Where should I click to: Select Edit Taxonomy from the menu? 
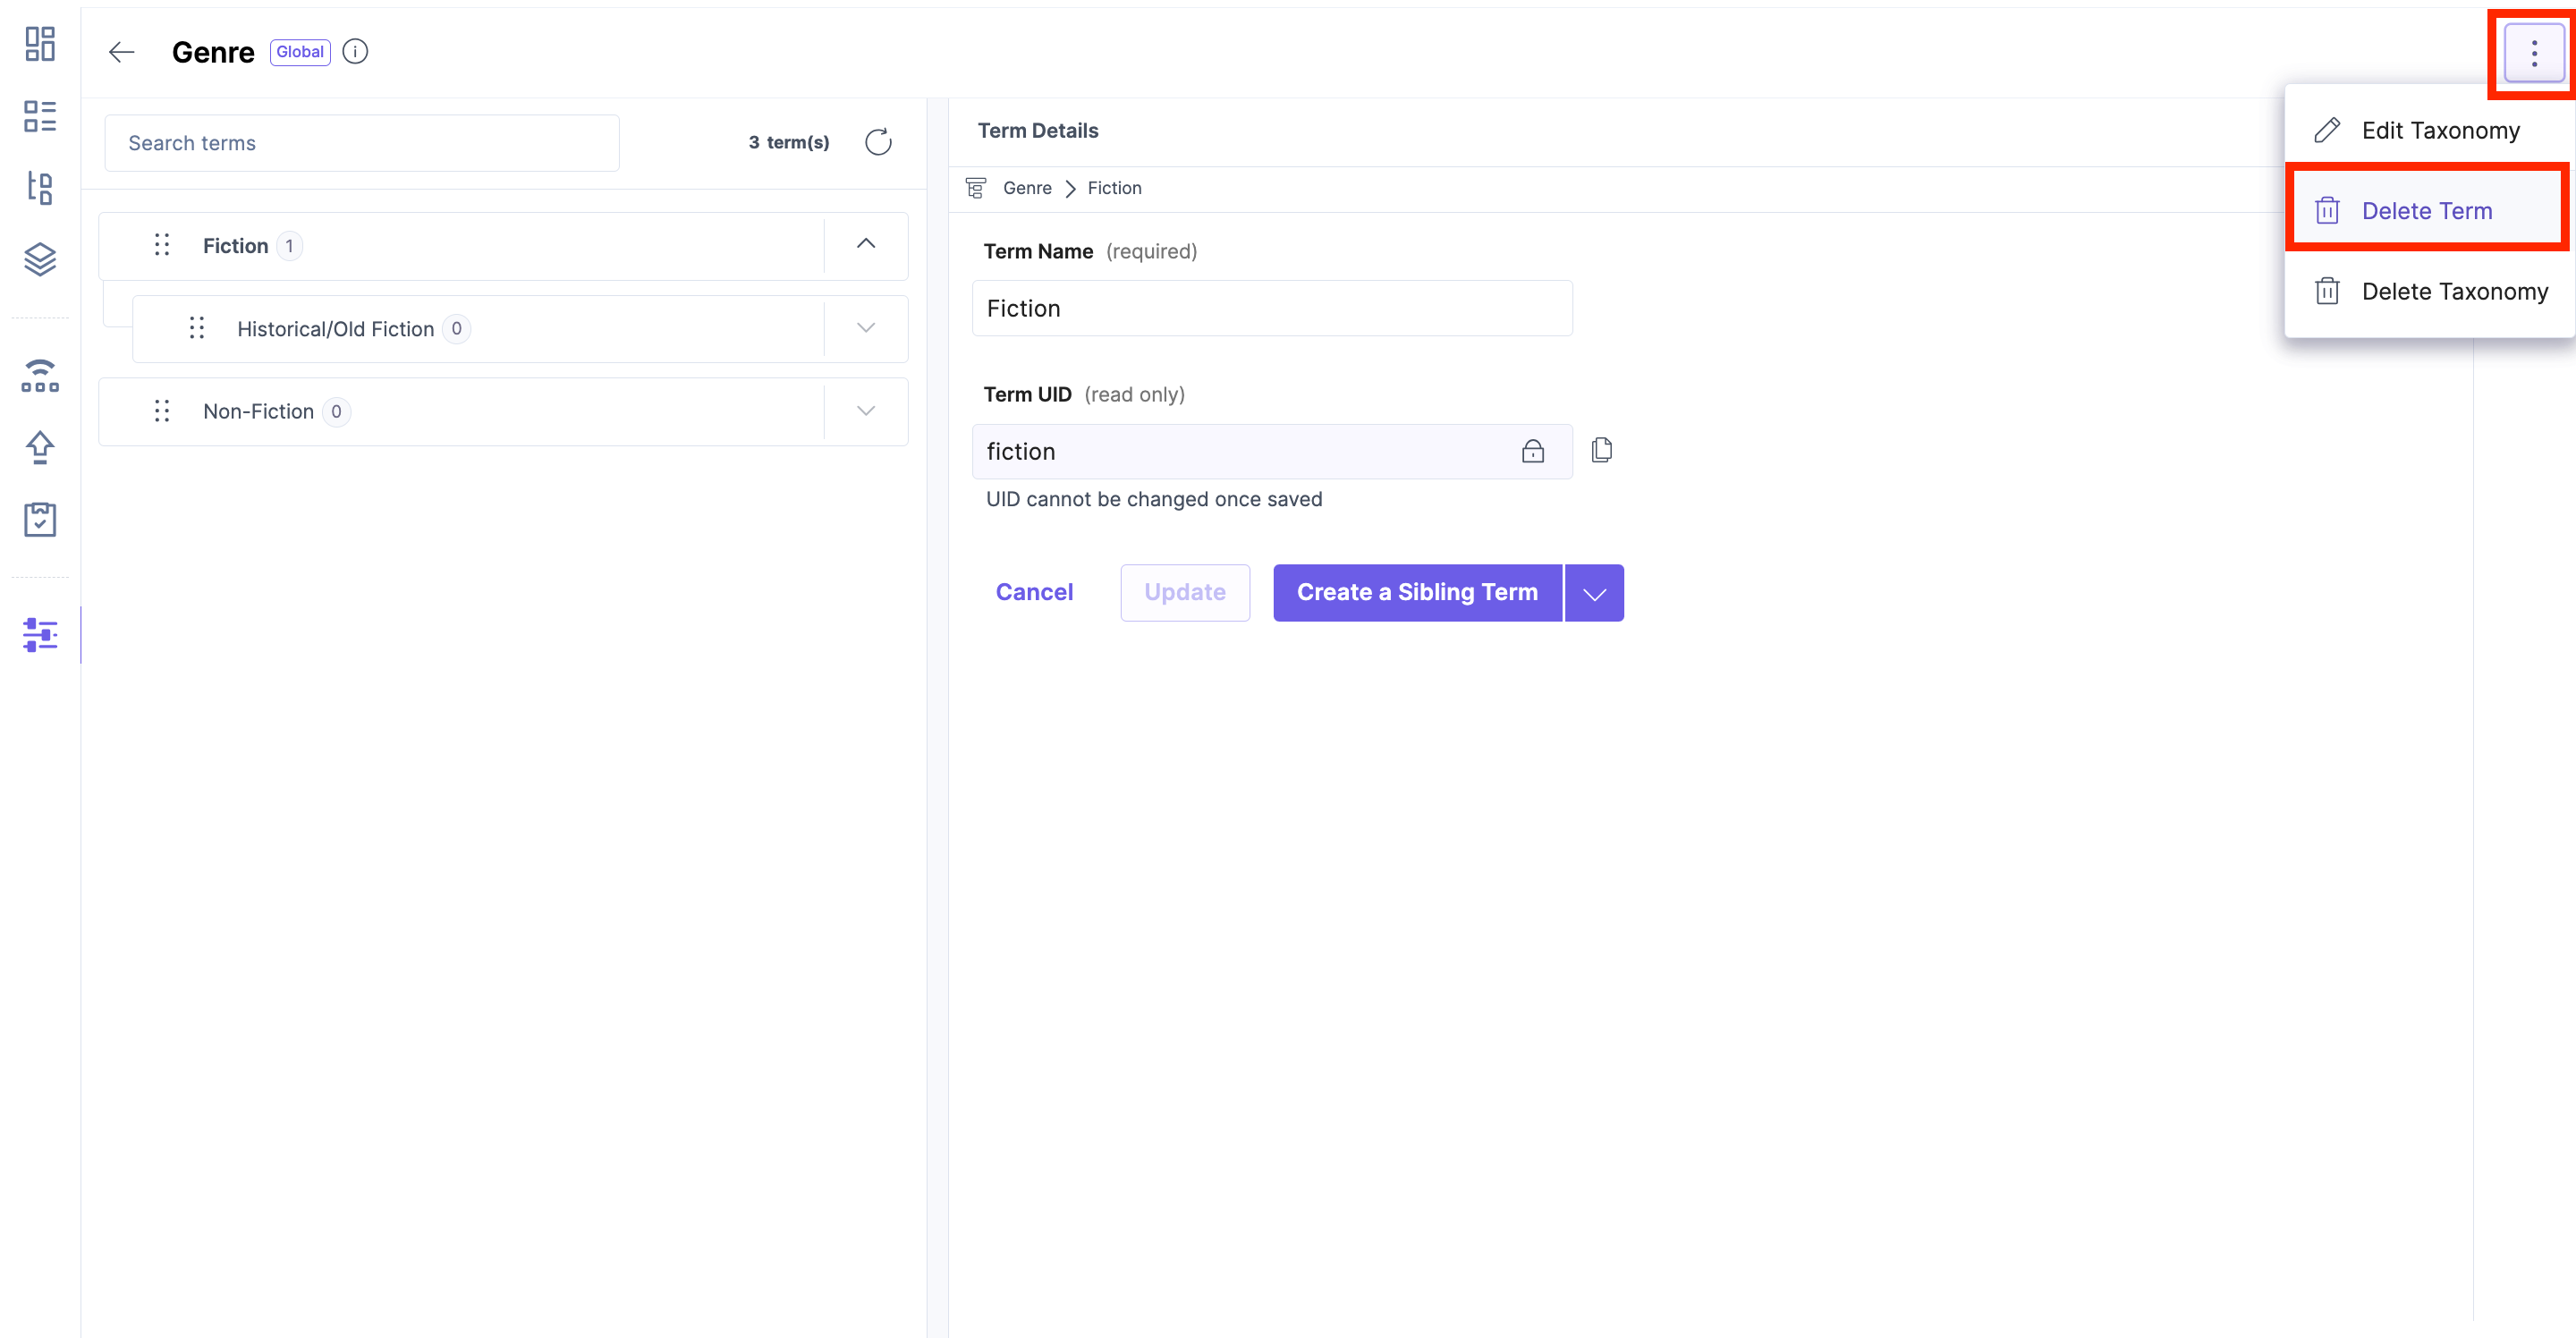point(2429,130)
